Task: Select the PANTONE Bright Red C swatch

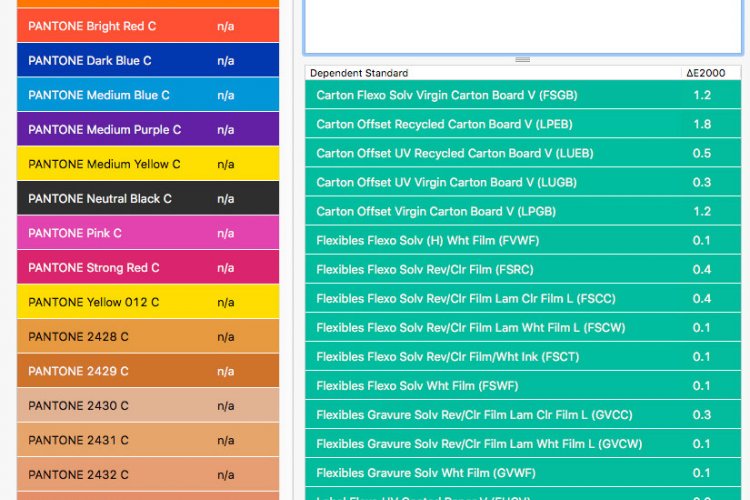Action: pyautogui.click(x=148, y=26)
